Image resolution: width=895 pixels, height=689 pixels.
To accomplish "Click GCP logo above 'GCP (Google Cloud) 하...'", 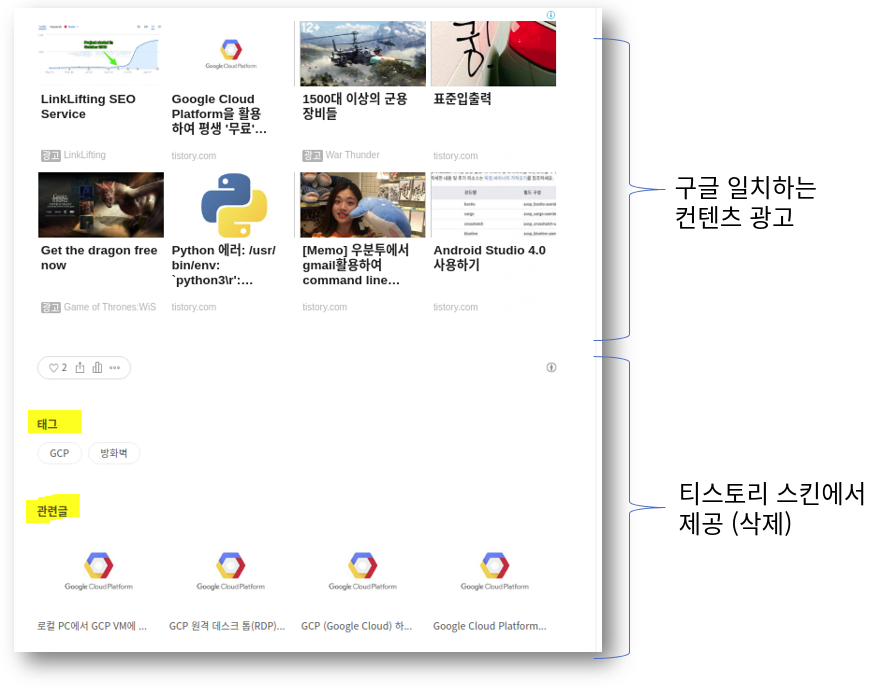I will click(x=362, y=571).
